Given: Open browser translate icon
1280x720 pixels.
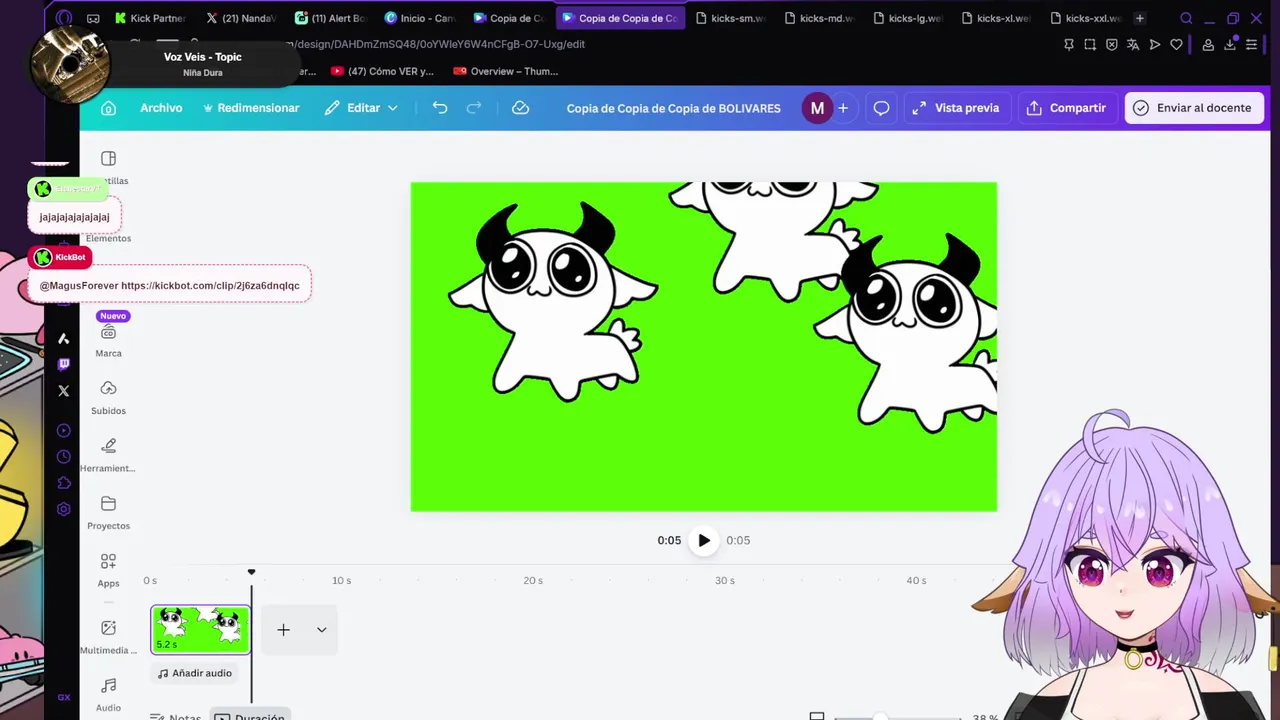Looking at the screenshot, I should tap(1133, 44).
